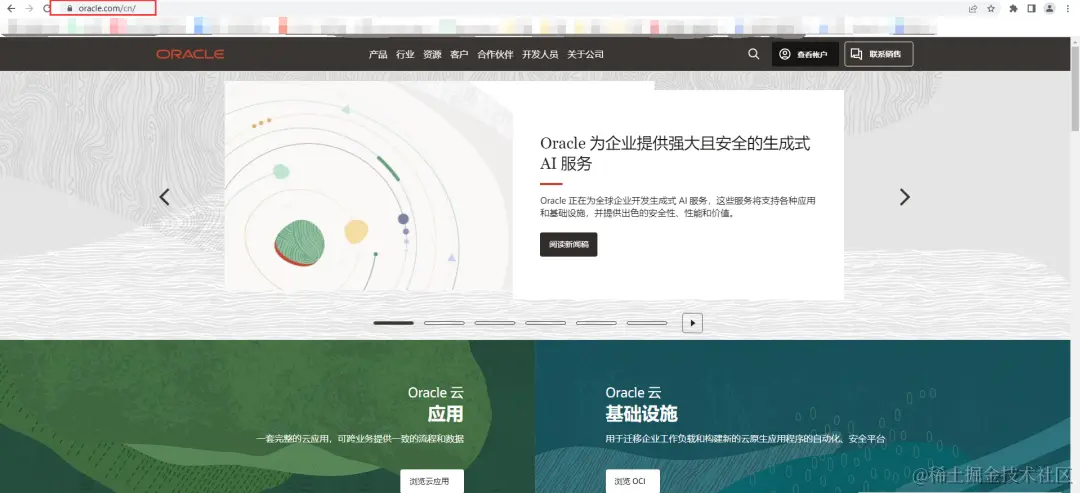This screenshot has height=493, width=1080.
Task: Click the carousel play button
Action: 692,323
